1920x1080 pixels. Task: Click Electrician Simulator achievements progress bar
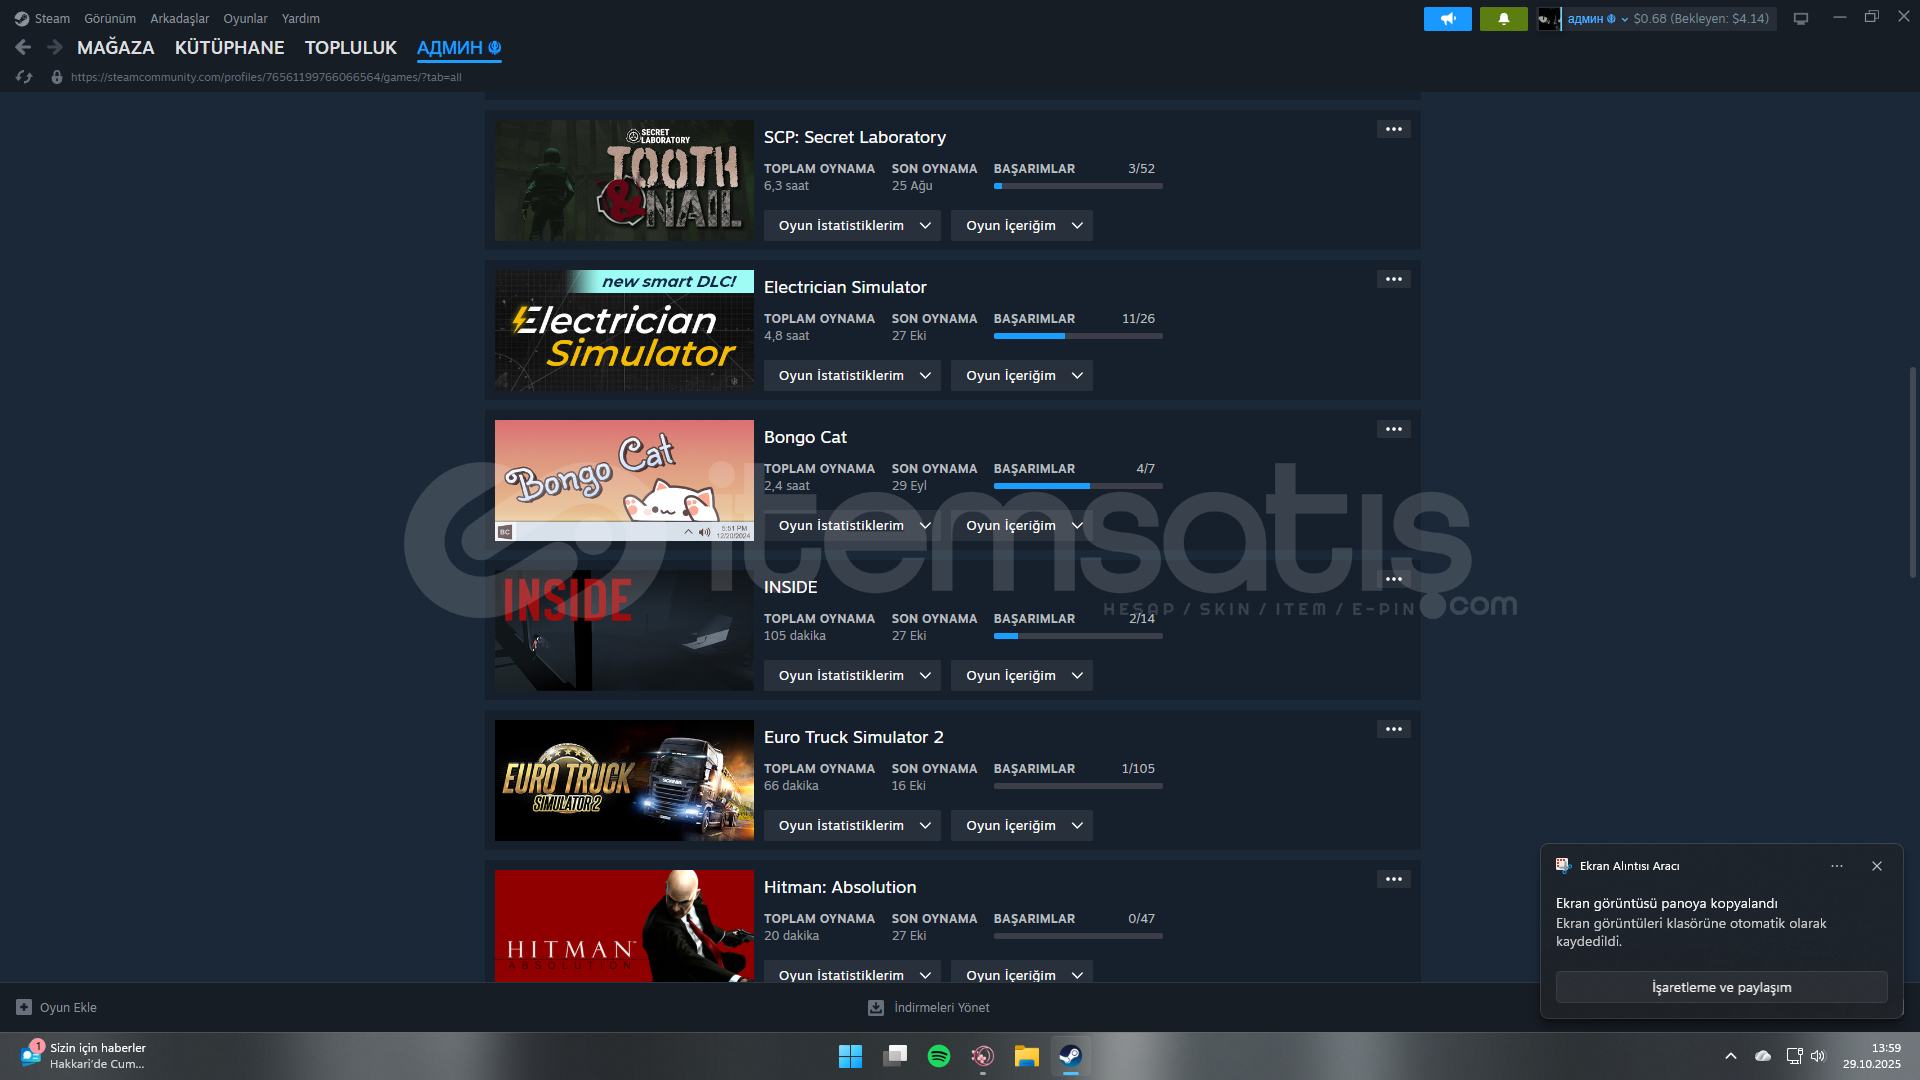point(1077,336)
